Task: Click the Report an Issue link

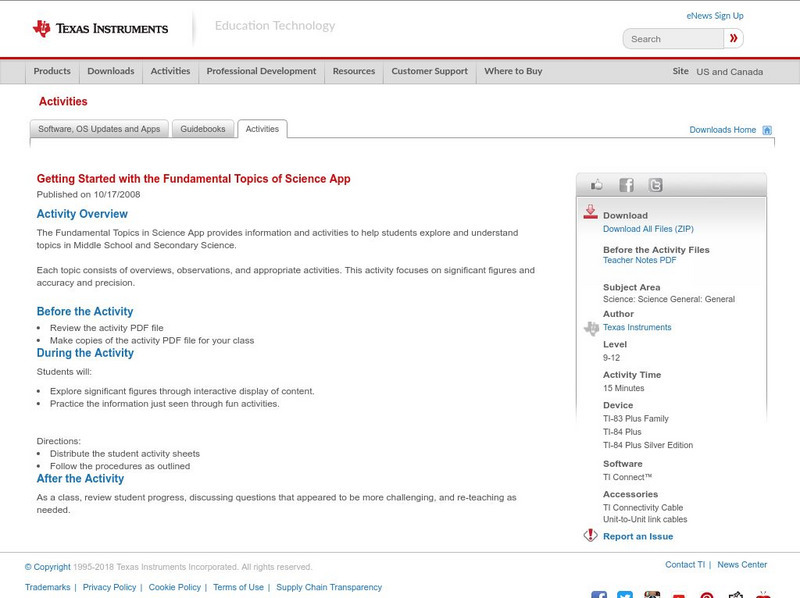Action: [638, 536]
